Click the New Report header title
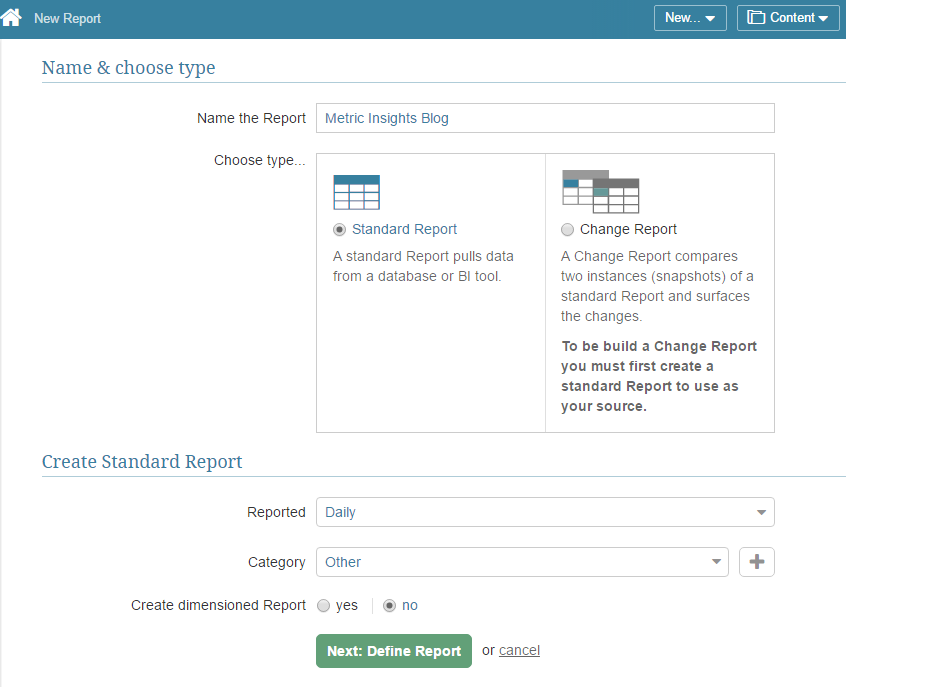The height and width of the screenshot is (687, 952). tap(67, 18)
